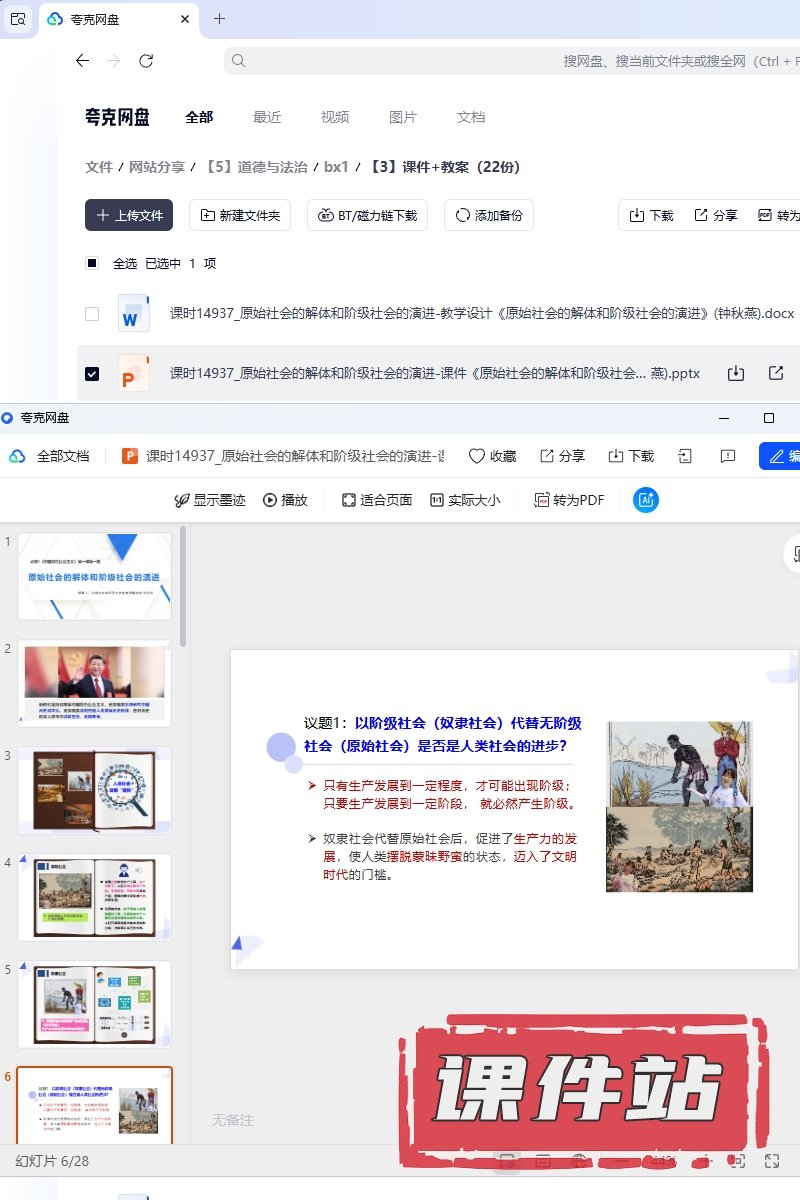Image resolution: width=800 pixels, height=1200 pixels.
Task: Click the share icon on the pptx row
Action: (x=776, y=373)
